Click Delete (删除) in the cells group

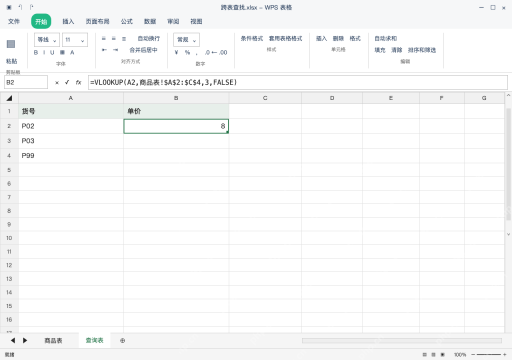(x=338, y=39)
